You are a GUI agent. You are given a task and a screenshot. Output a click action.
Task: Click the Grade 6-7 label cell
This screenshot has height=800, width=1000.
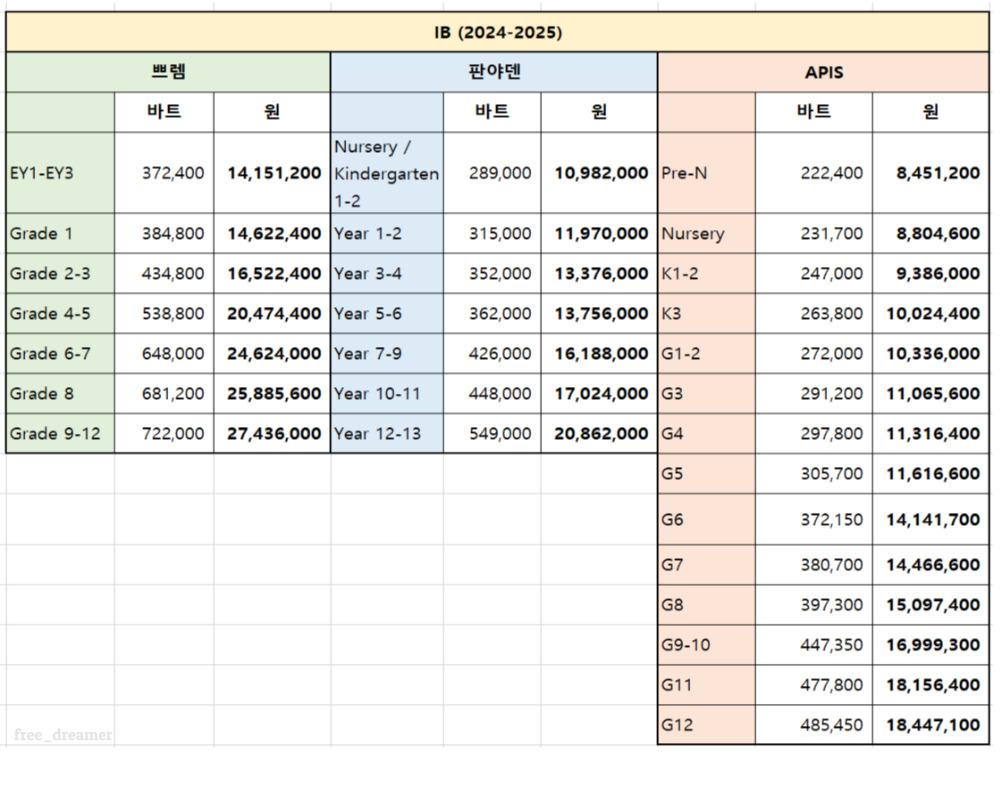coord(61,353)
